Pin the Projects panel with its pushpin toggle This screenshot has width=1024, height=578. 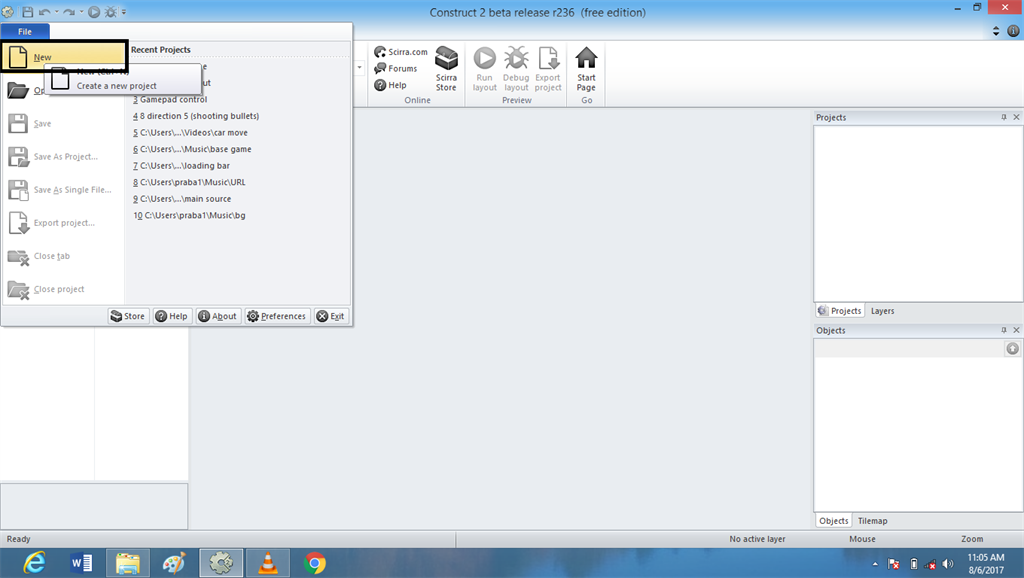[1004, 117]
